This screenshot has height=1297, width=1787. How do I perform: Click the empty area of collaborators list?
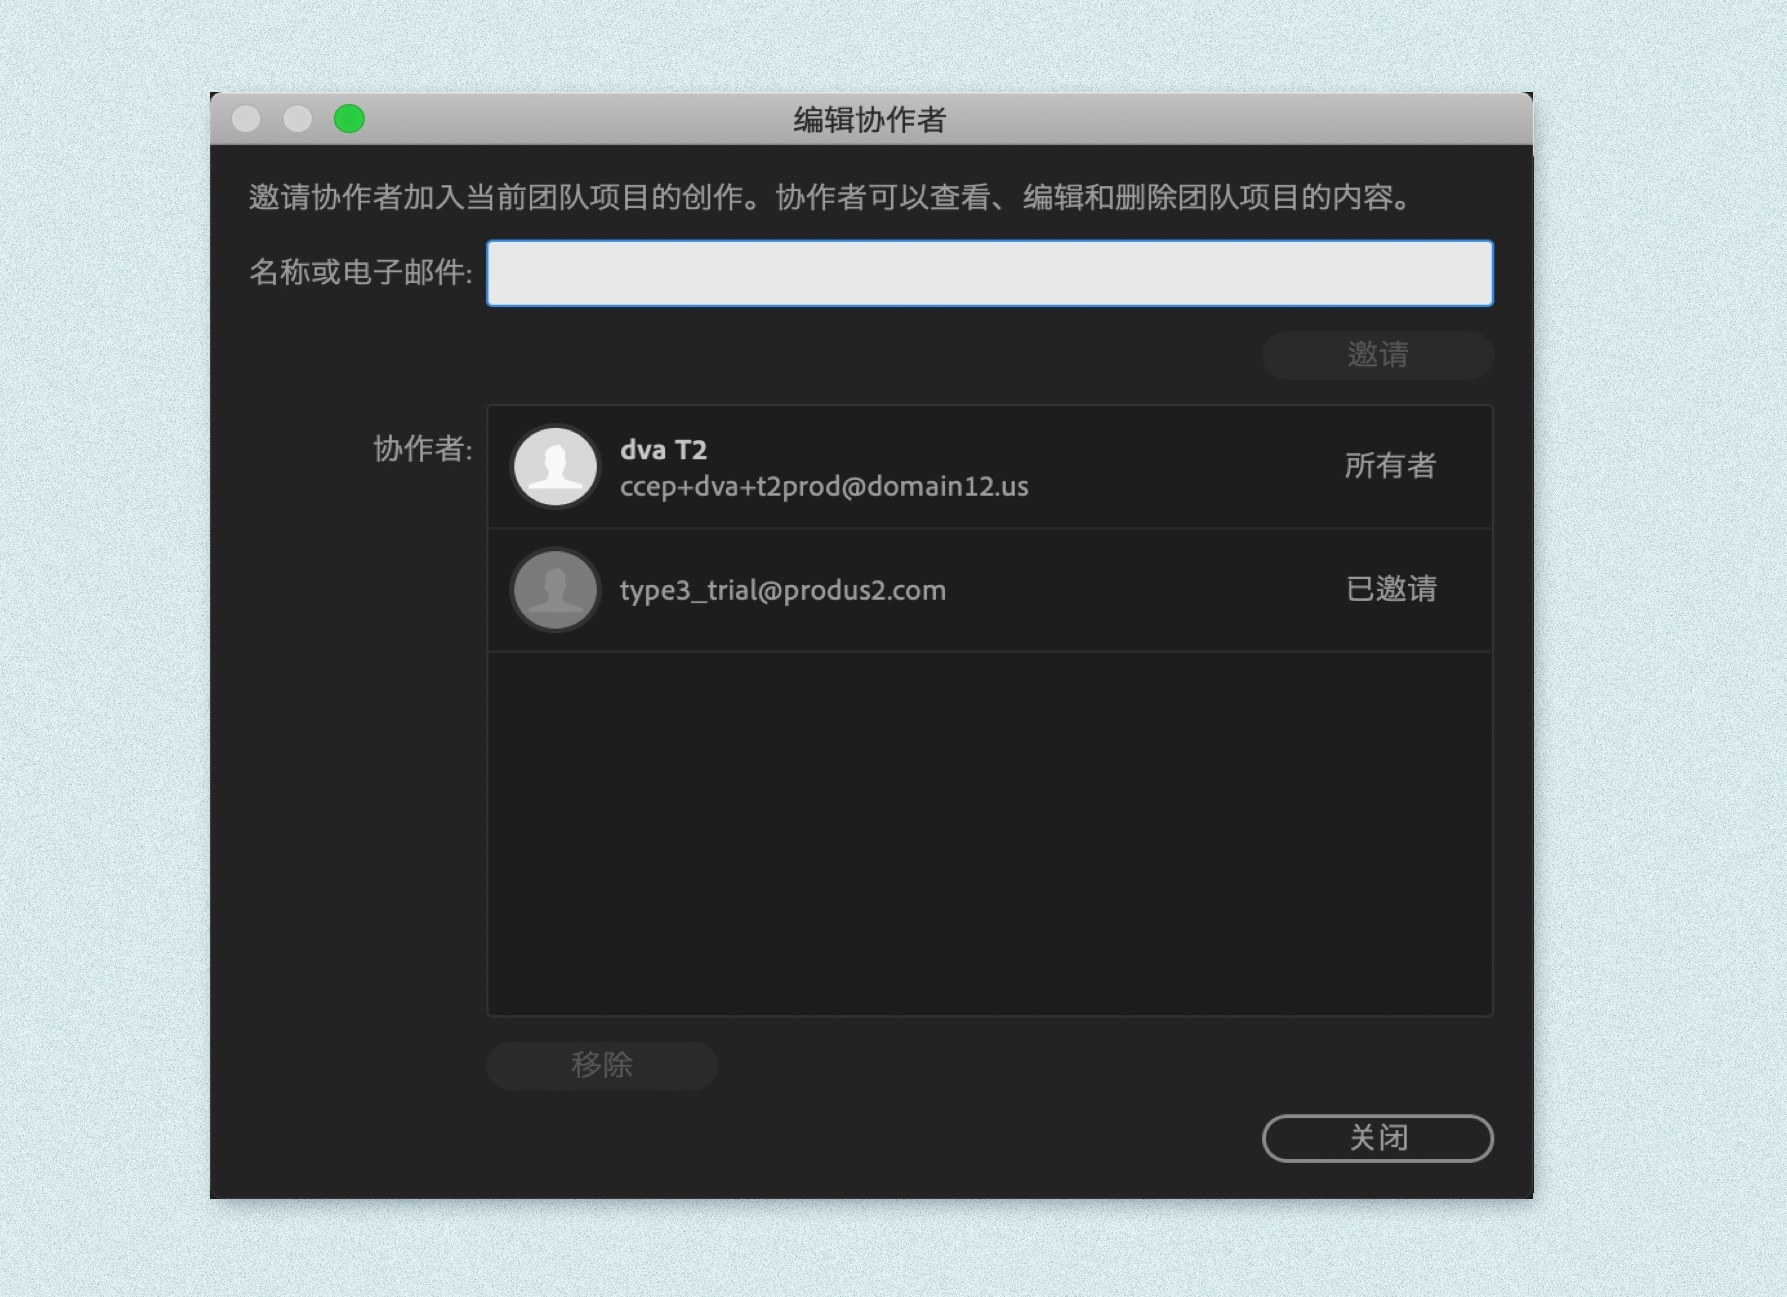(x=989, y=834)
